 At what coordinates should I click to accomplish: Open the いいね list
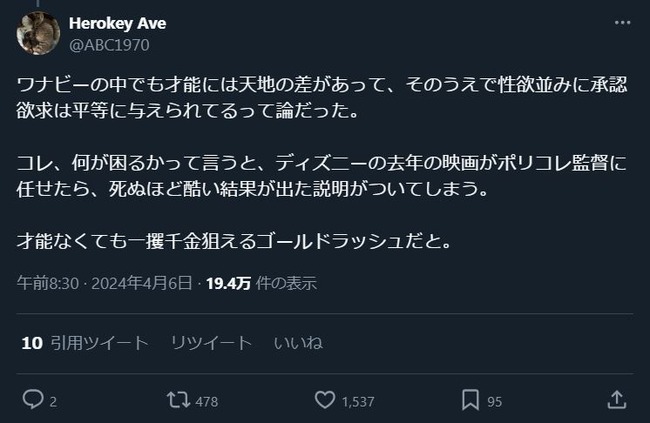pyautogui.click(x=298, y=343)
